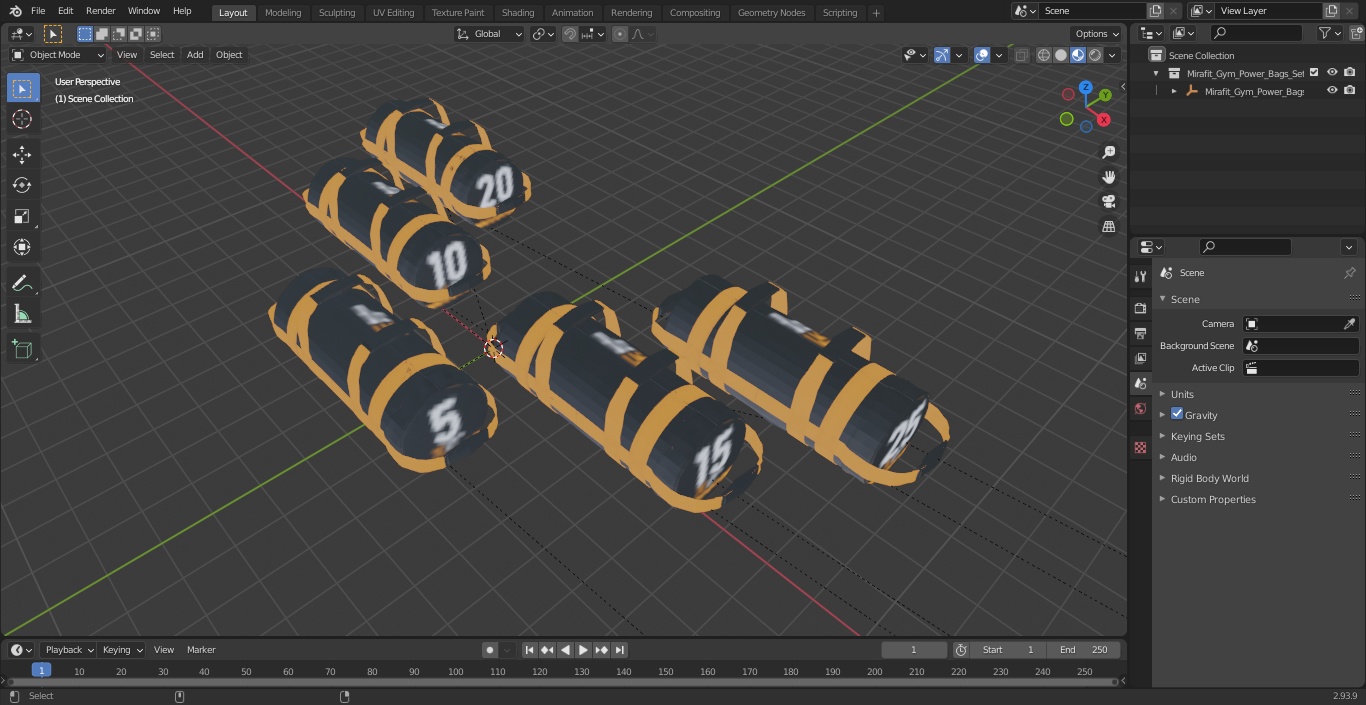The height and width of the screenshot is (705, 1366).
Task: Switch to the Modeling workspace tab
Action: coord(283,13)
